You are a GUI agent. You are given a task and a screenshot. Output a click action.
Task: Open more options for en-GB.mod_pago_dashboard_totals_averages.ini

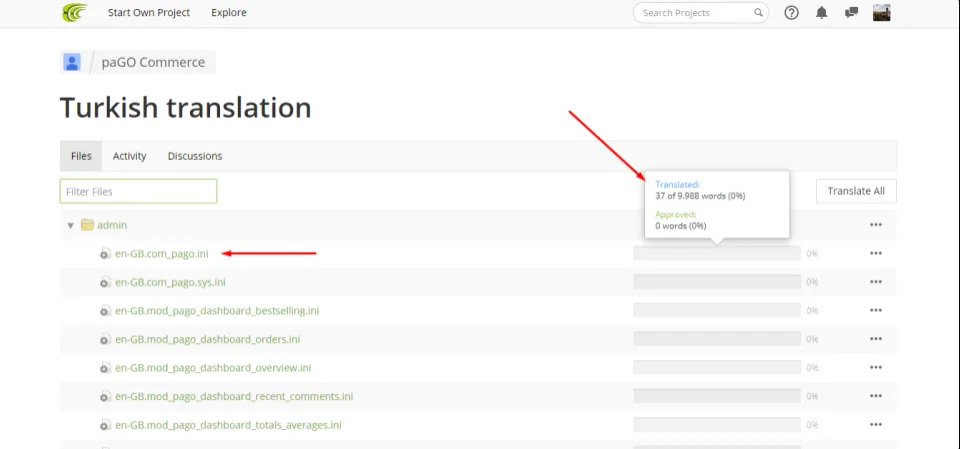click(876, 424)
